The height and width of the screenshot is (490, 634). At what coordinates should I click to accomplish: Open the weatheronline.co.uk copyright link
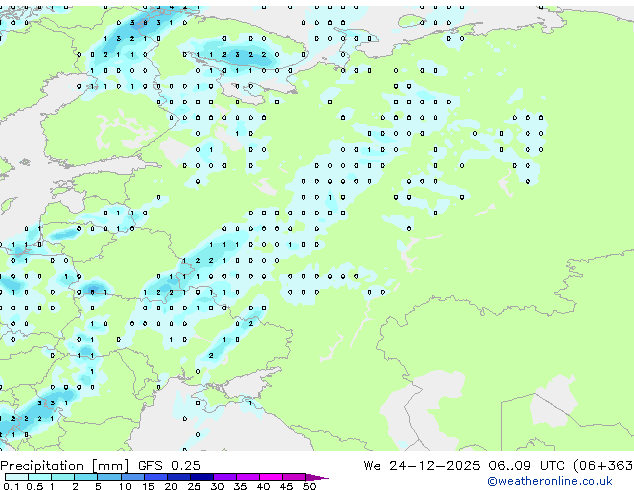pos(549,481)
